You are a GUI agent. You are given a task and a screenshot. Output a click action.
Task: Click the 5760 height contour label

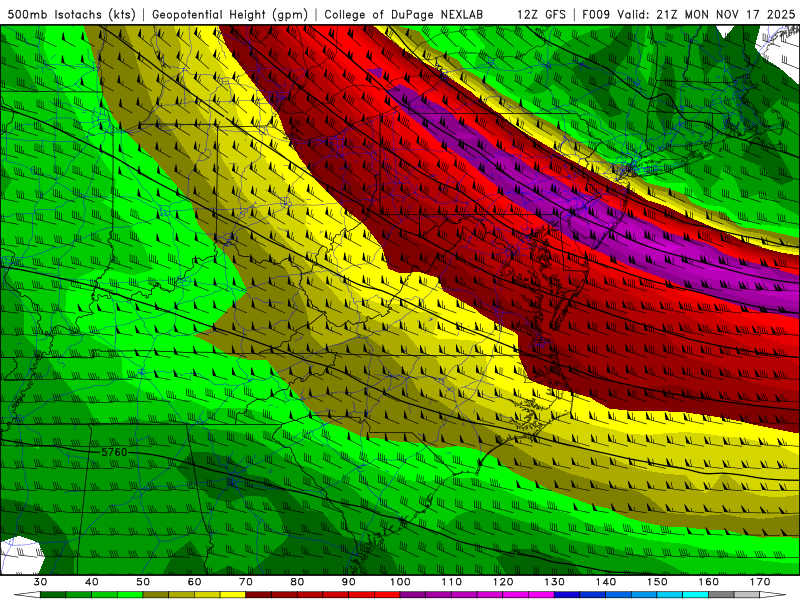pos(114,452)
